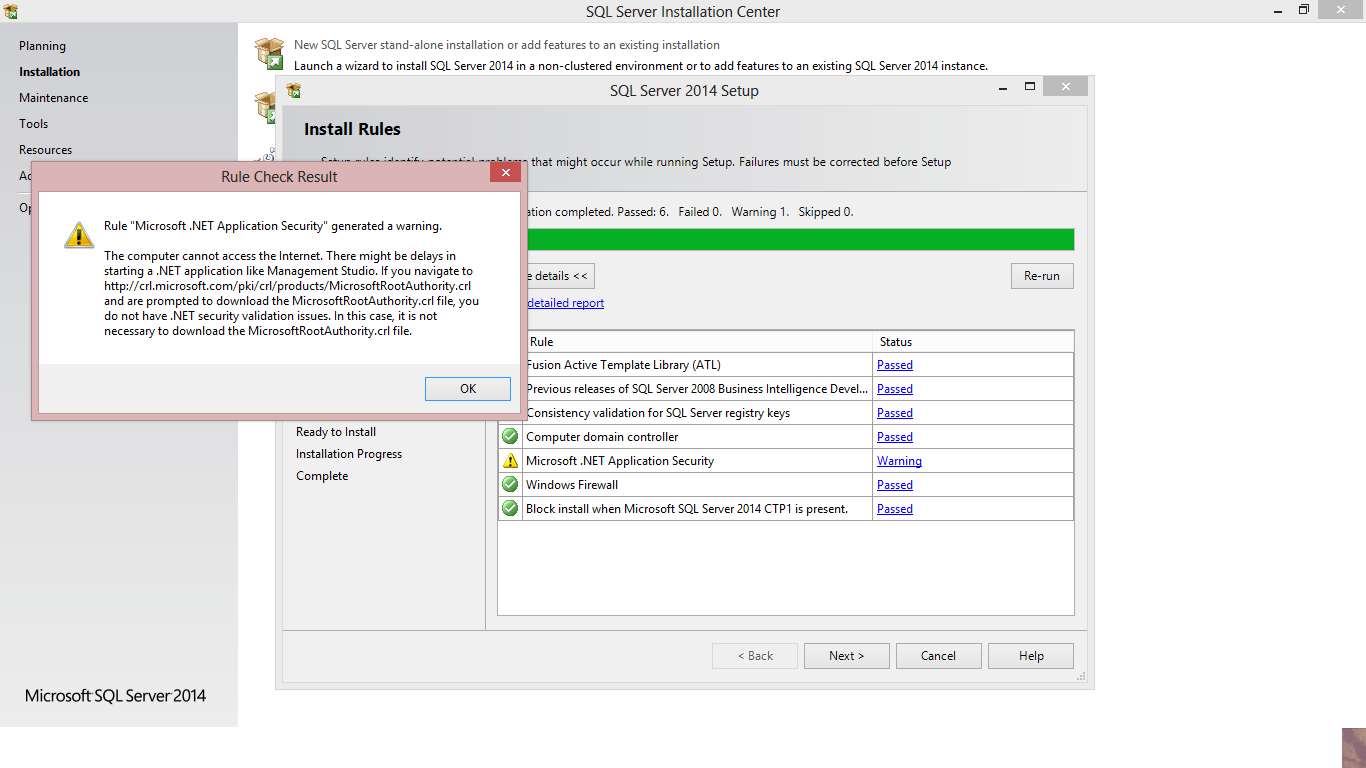This screenshot has width=1366, height=768.
Task: Open the Tools section in Installation Center
Action: [x=33, y=124]
